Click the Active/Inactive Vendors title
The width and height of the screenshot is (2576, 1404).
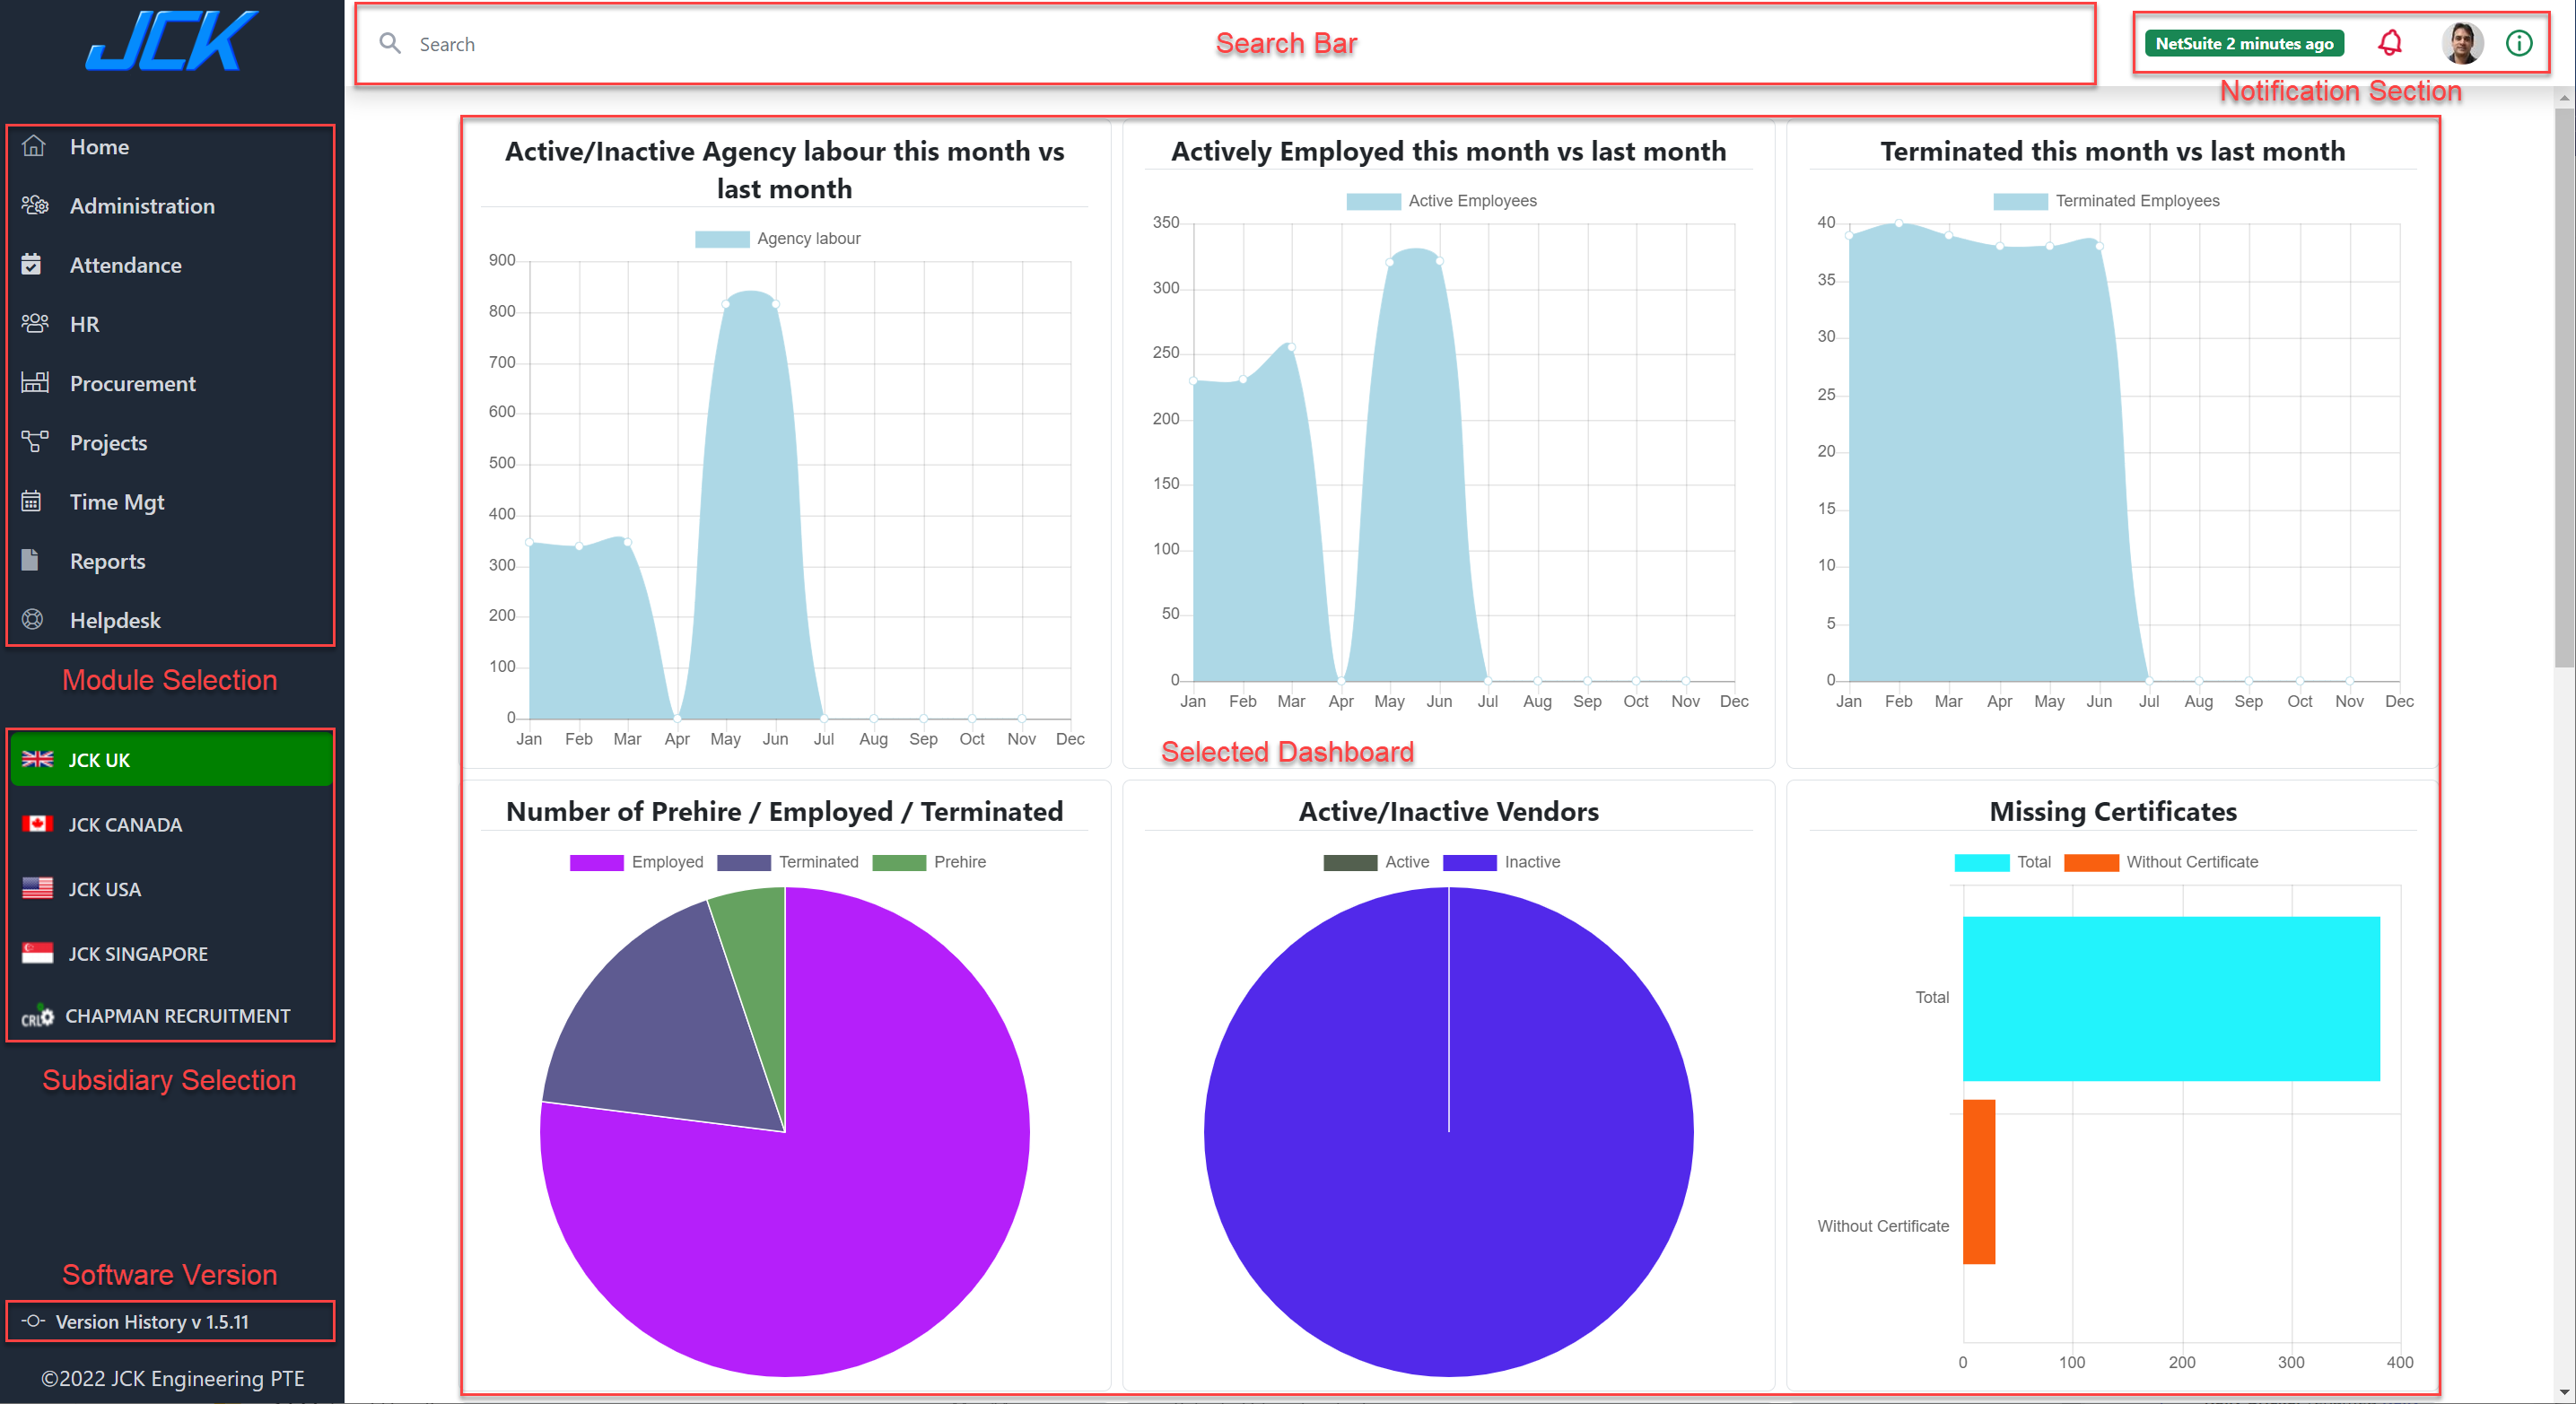click(1448, 811)
